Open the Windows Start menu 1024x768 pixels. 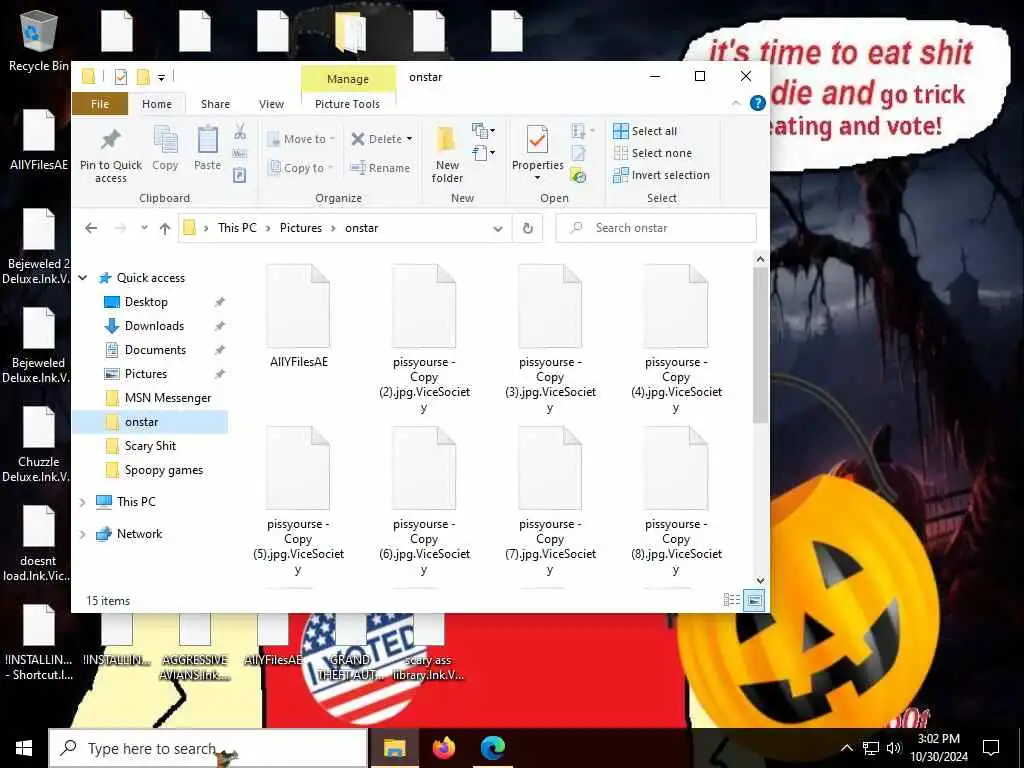24,748
